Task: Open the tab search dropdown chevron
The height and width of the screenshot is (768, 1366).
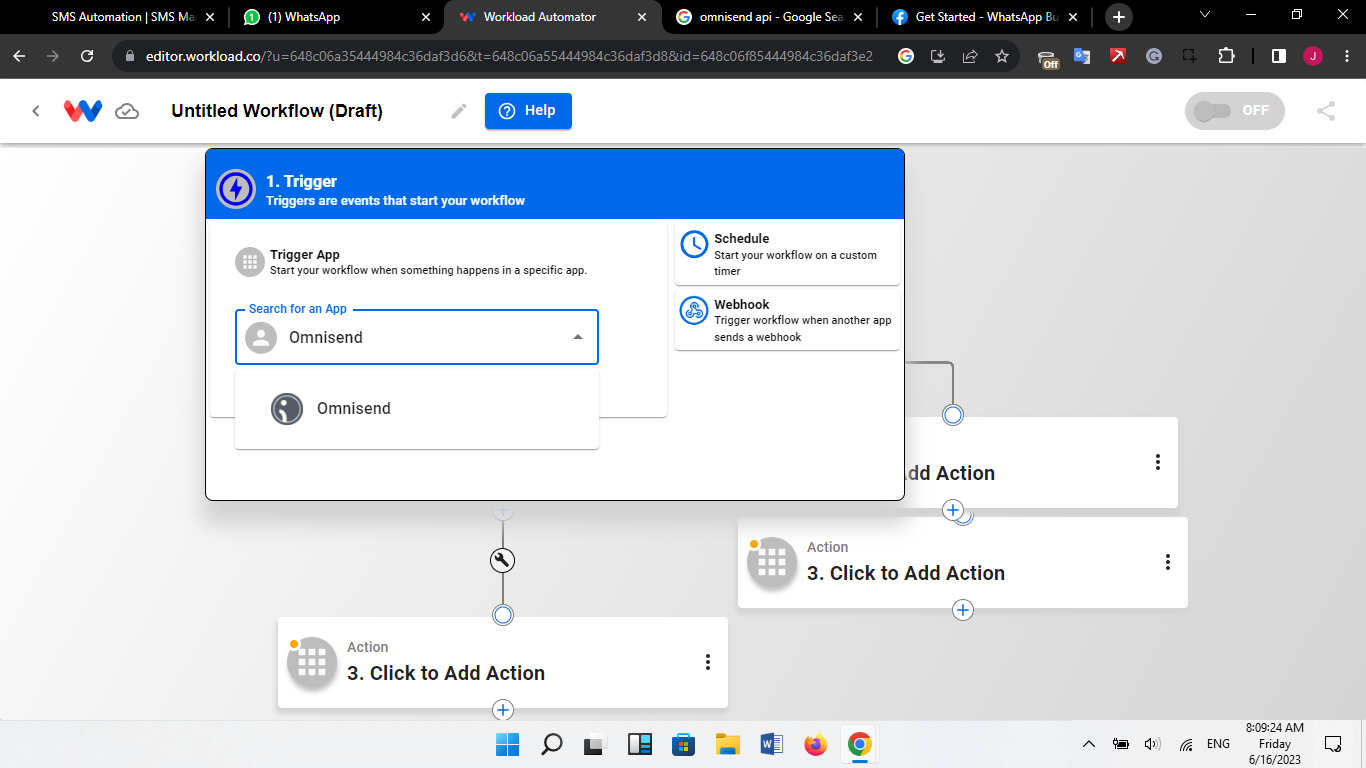Action: click(1204, 15)
